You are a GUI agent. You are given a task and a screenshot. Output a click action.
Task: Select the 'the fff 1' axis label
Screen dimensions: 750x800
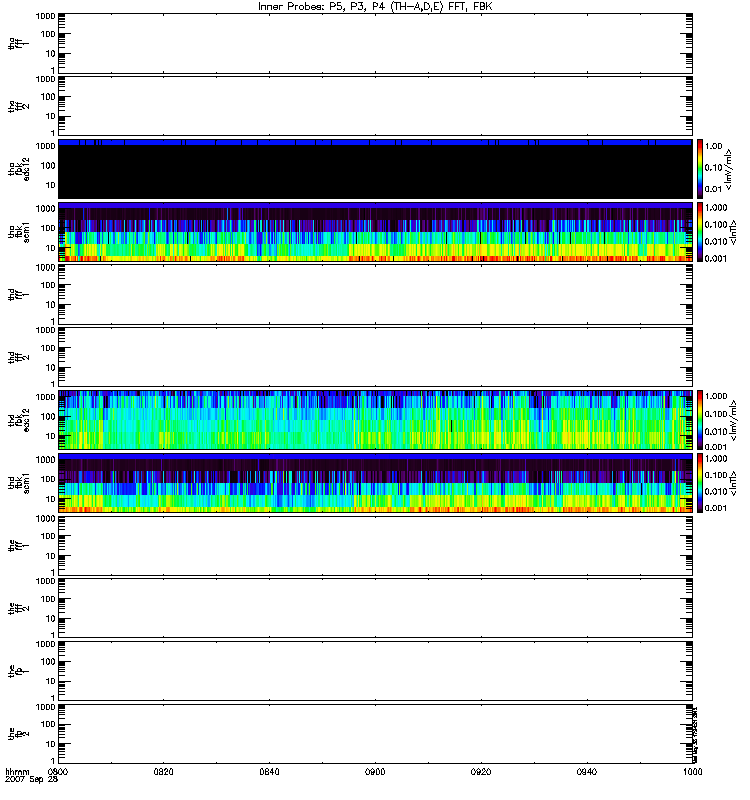click(x=18, y=545)
